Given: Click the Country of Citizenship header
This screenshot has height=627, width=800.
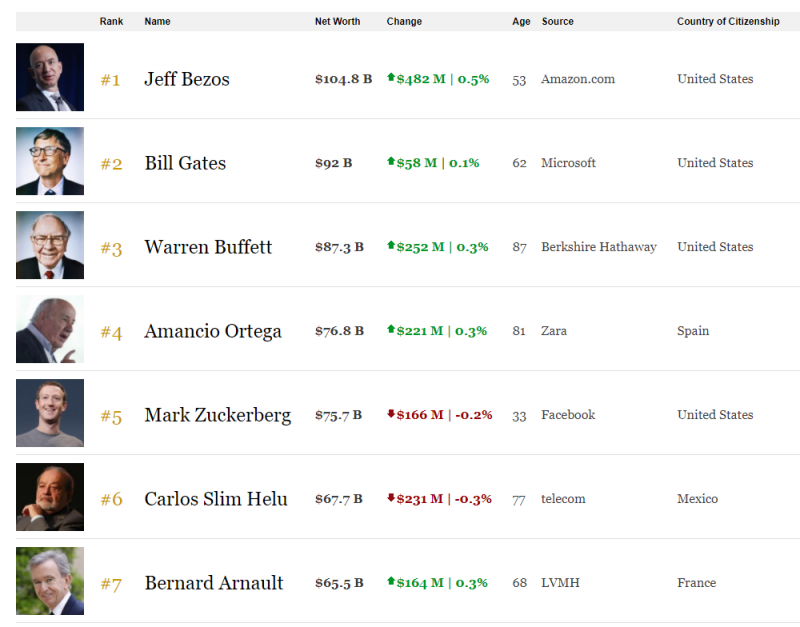Looking at the screenshot, I should pos(728,22).
